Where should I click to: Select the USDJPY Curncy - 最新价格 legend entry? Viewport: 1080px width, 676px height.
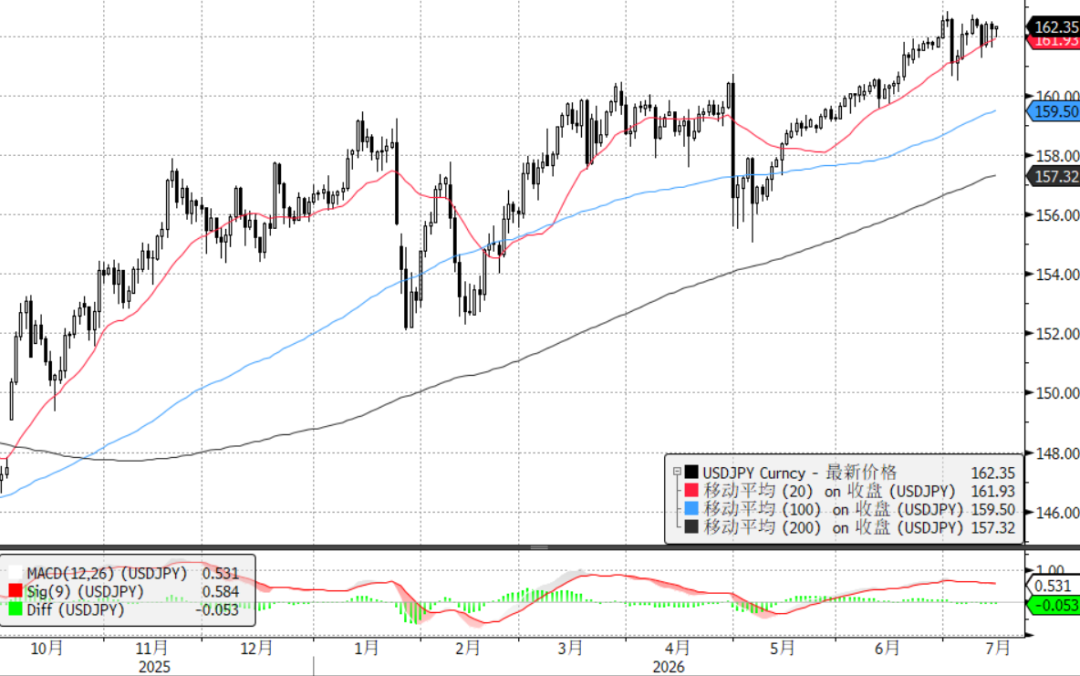(x=800, y=473)
